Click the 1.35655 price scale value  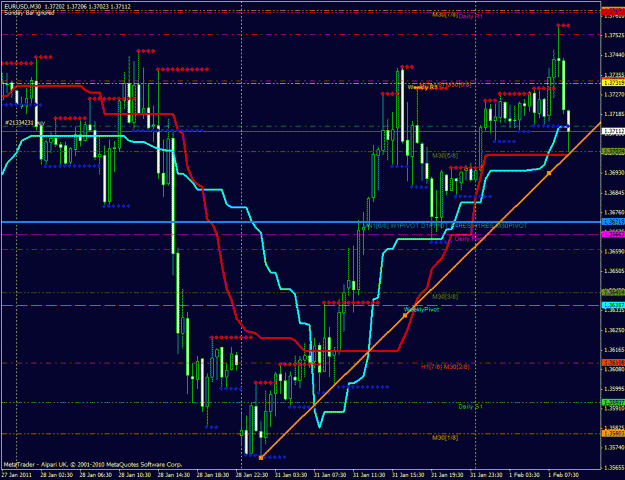pos(614,467)
